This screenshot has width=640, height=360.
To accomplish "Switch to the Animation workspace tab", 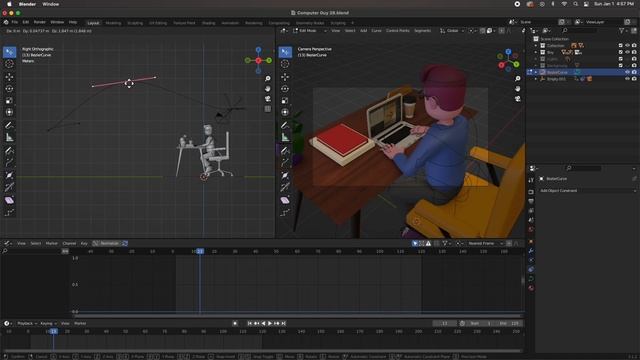I will [230, 23].
